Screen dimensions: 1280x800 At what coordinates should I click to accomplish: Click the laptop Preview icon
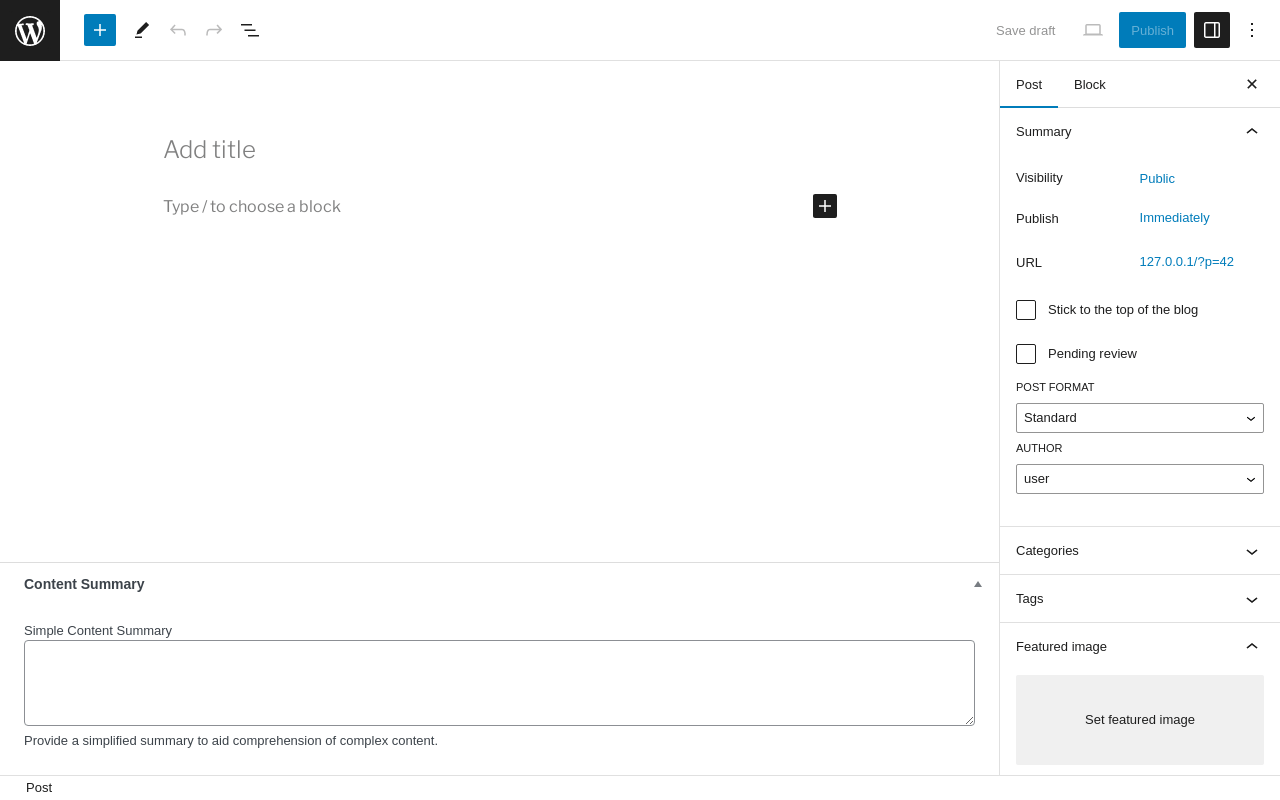tap(1093, 30)
